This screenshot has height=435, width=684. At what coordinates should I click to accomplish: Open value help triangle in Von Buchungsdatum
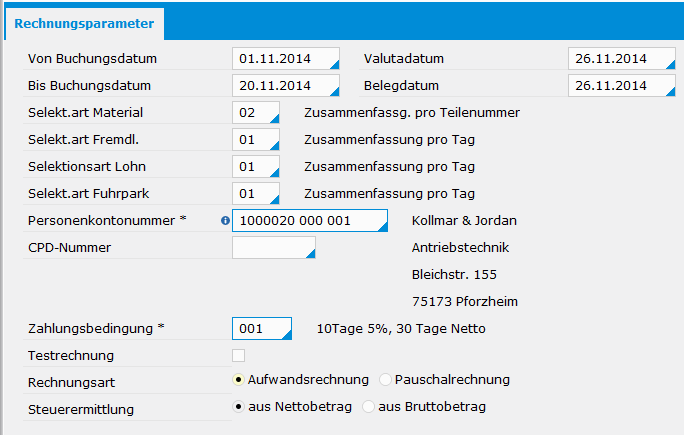tap(335, 65)
